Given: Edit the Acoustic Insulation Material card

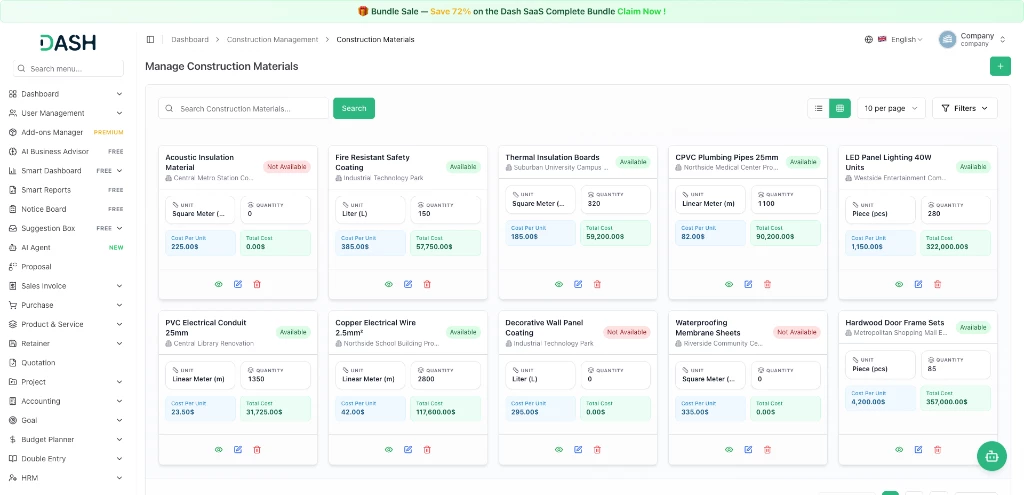Looking at the screenshot, I should [x=238, y=284].
